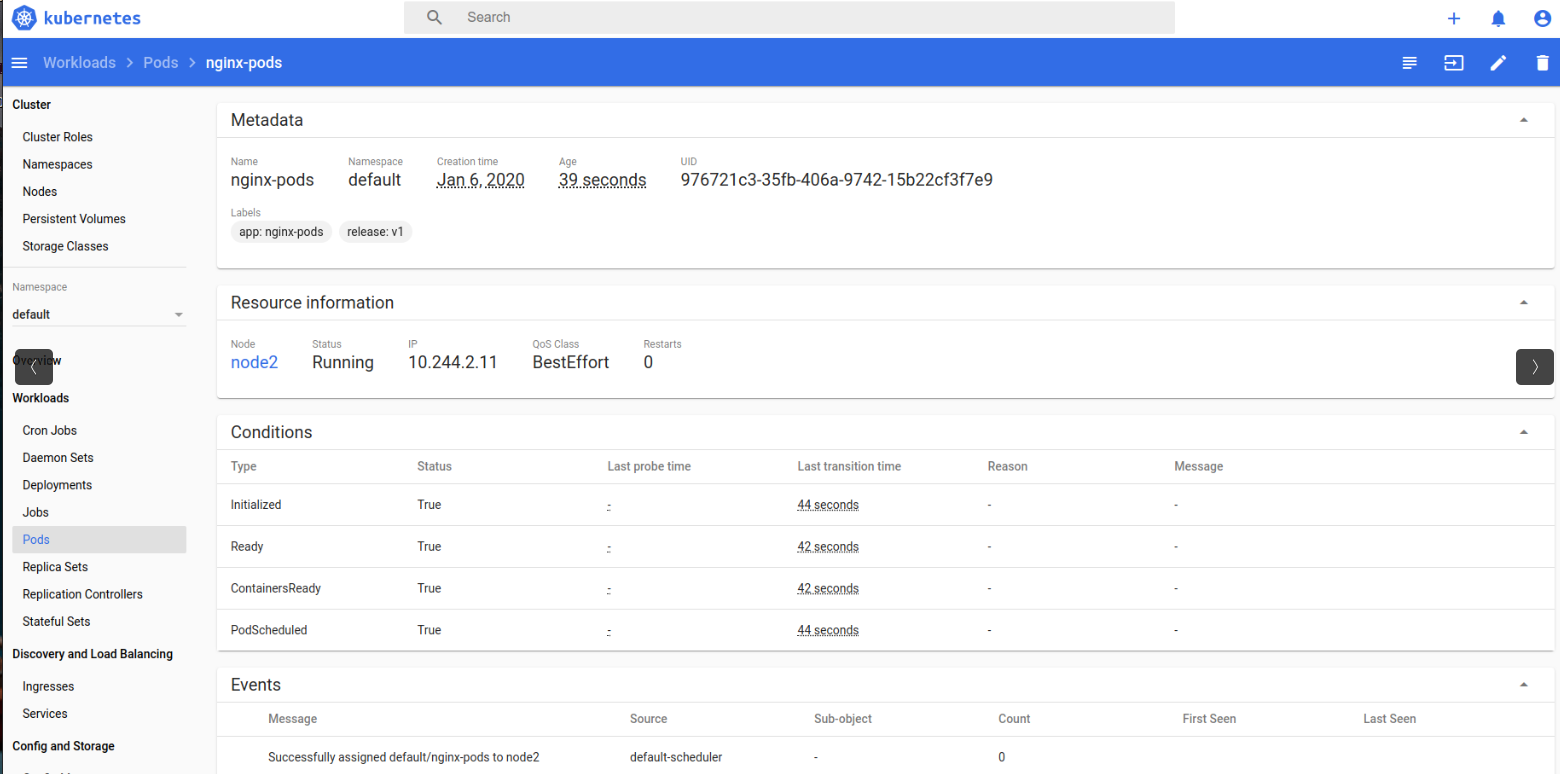Click Config and Storage heading
This screenshot has width=1560, height=774.
(64, 746)
